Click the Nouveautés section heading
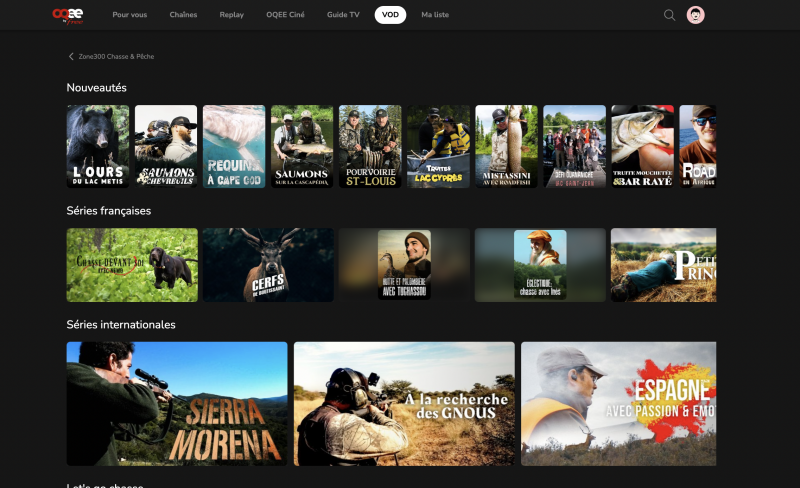This screenshot has width=800, height=488. (x=96, y=88)
